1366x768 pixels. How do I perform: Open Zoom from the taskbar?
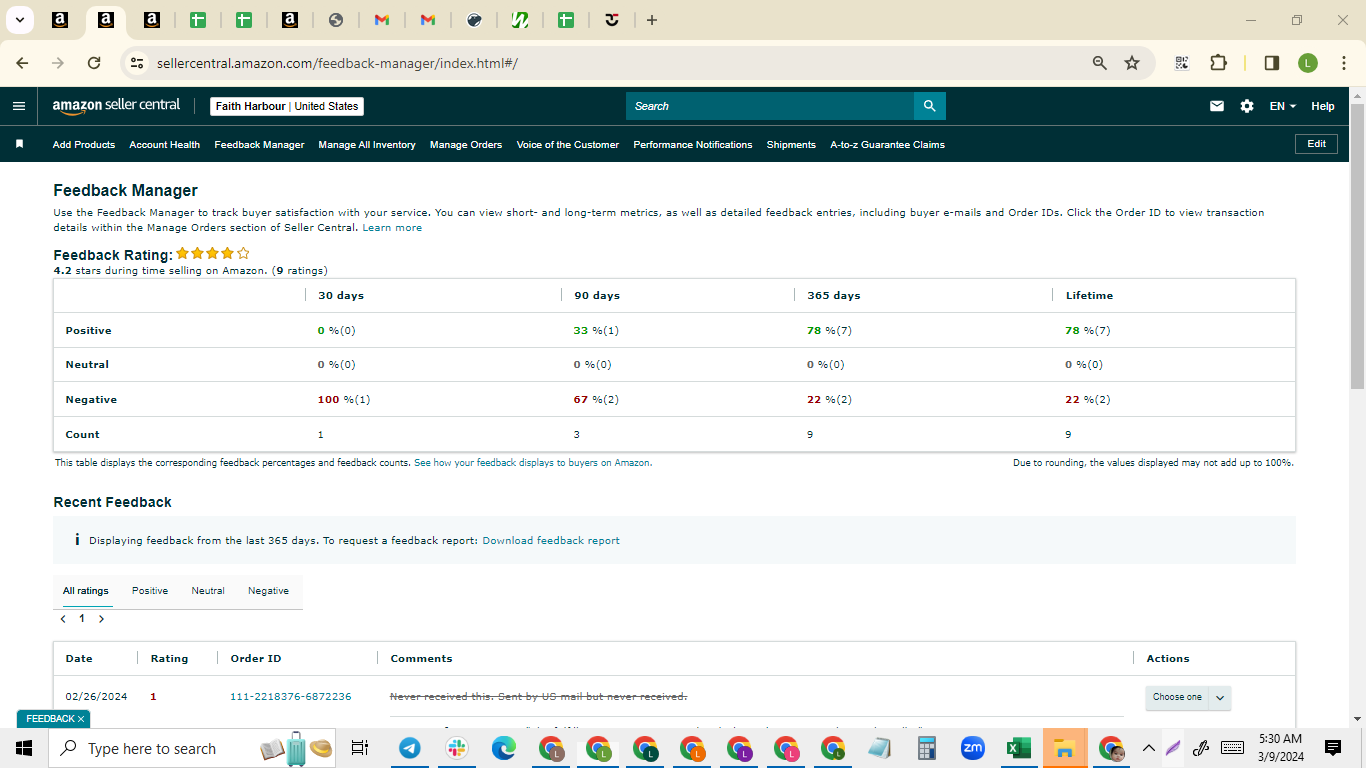(x=972, y=748)
